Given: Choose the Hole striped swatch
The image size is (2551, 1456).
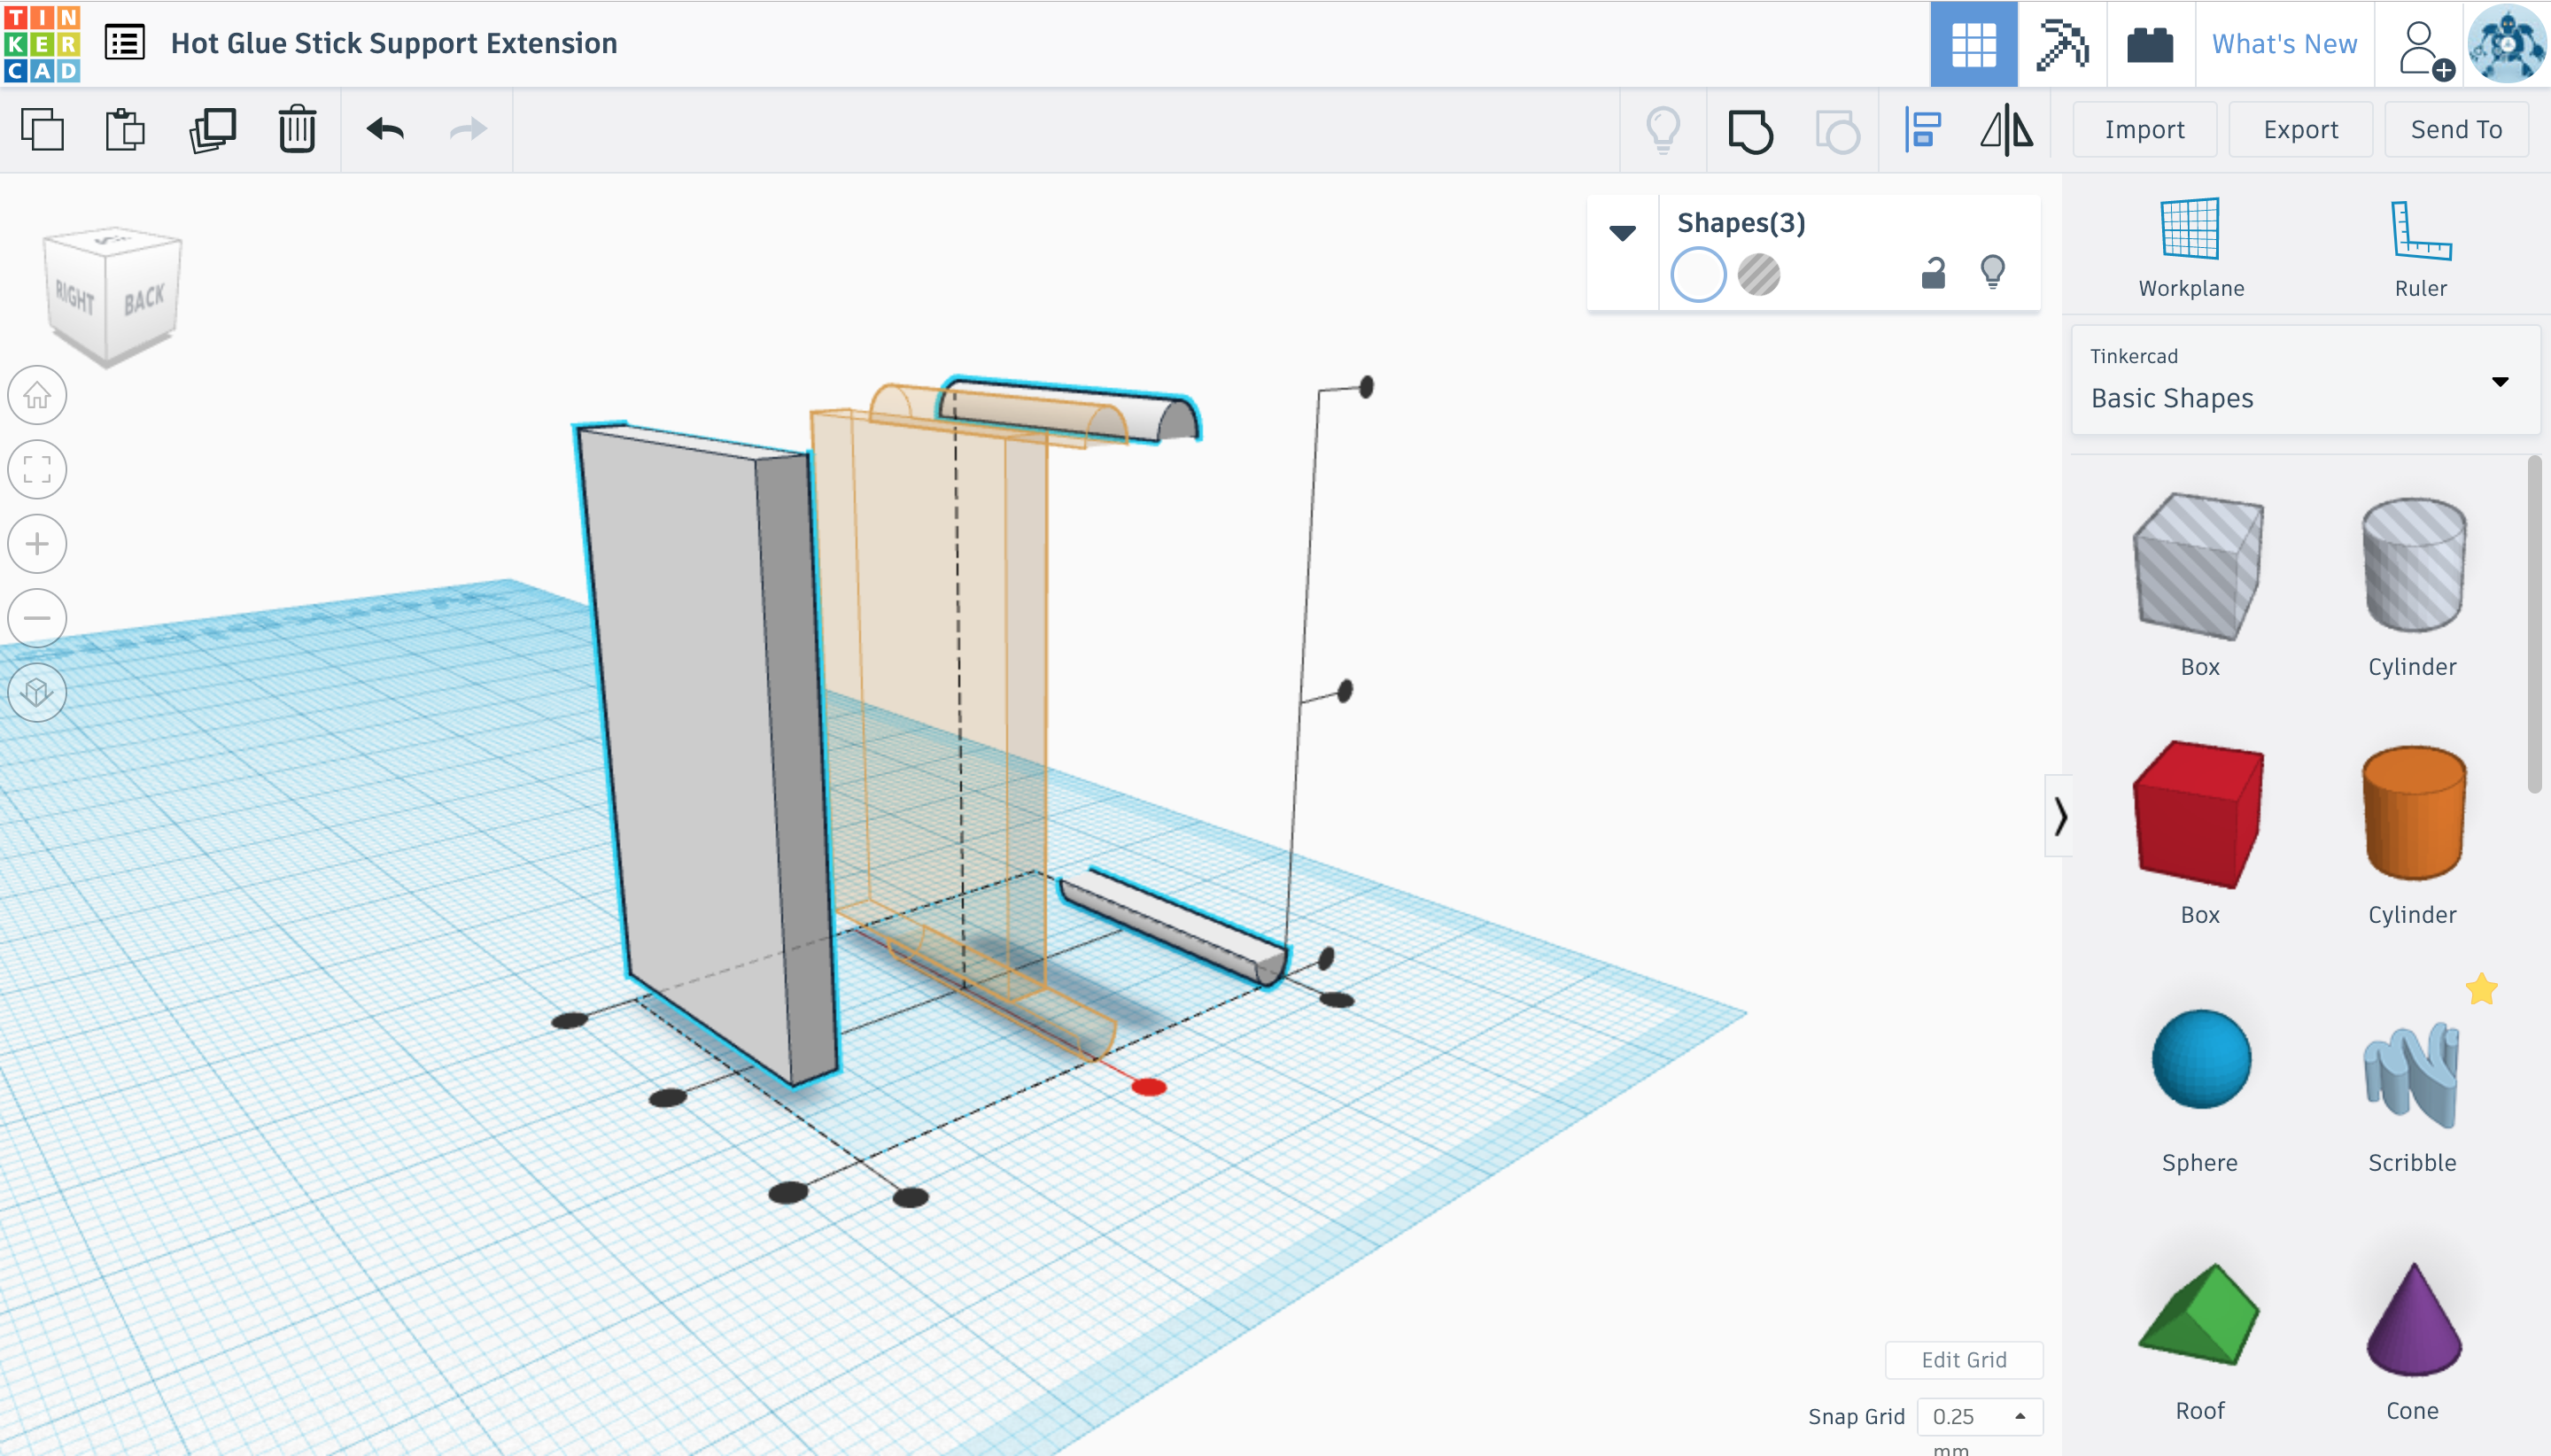Looking at the screenshot, I should pos(1759,274).
